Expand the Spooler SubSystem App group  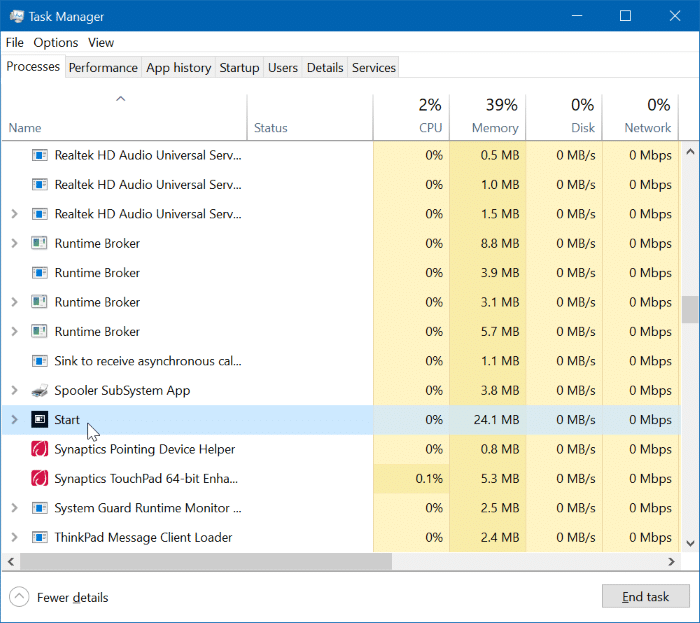coord(14,390)
